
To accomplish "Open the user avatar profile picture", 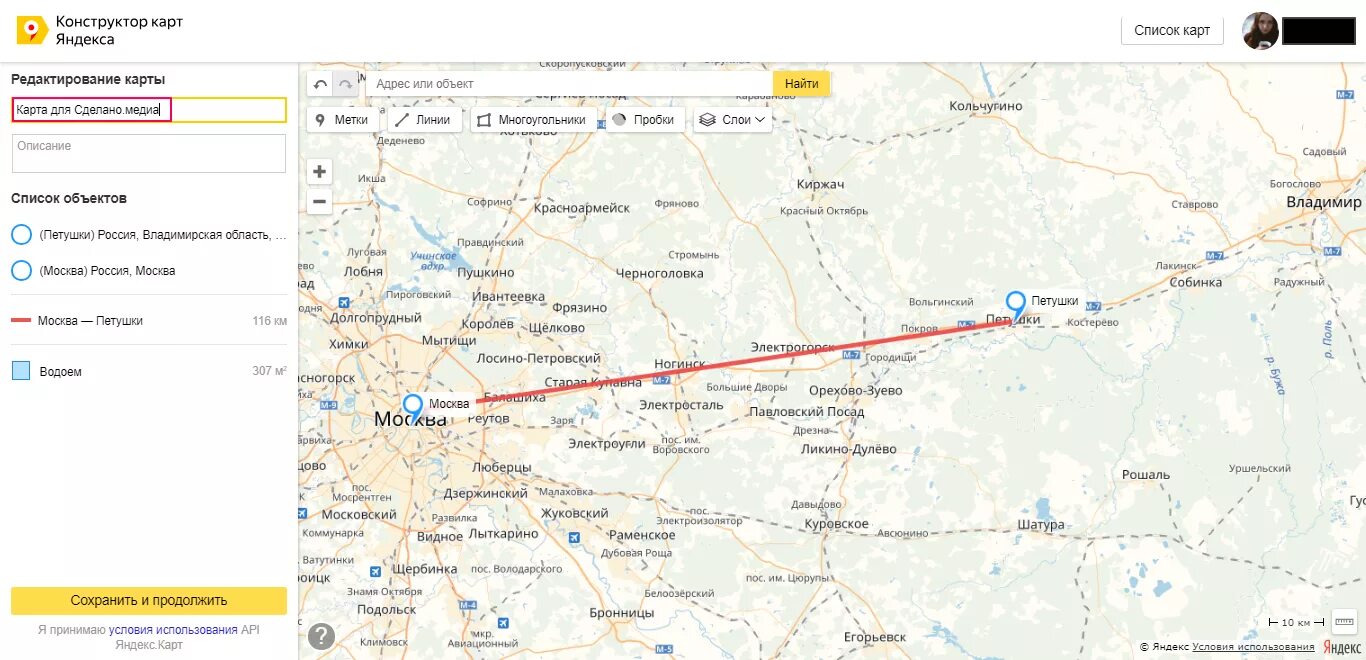I will click(x=1260, y=31).
